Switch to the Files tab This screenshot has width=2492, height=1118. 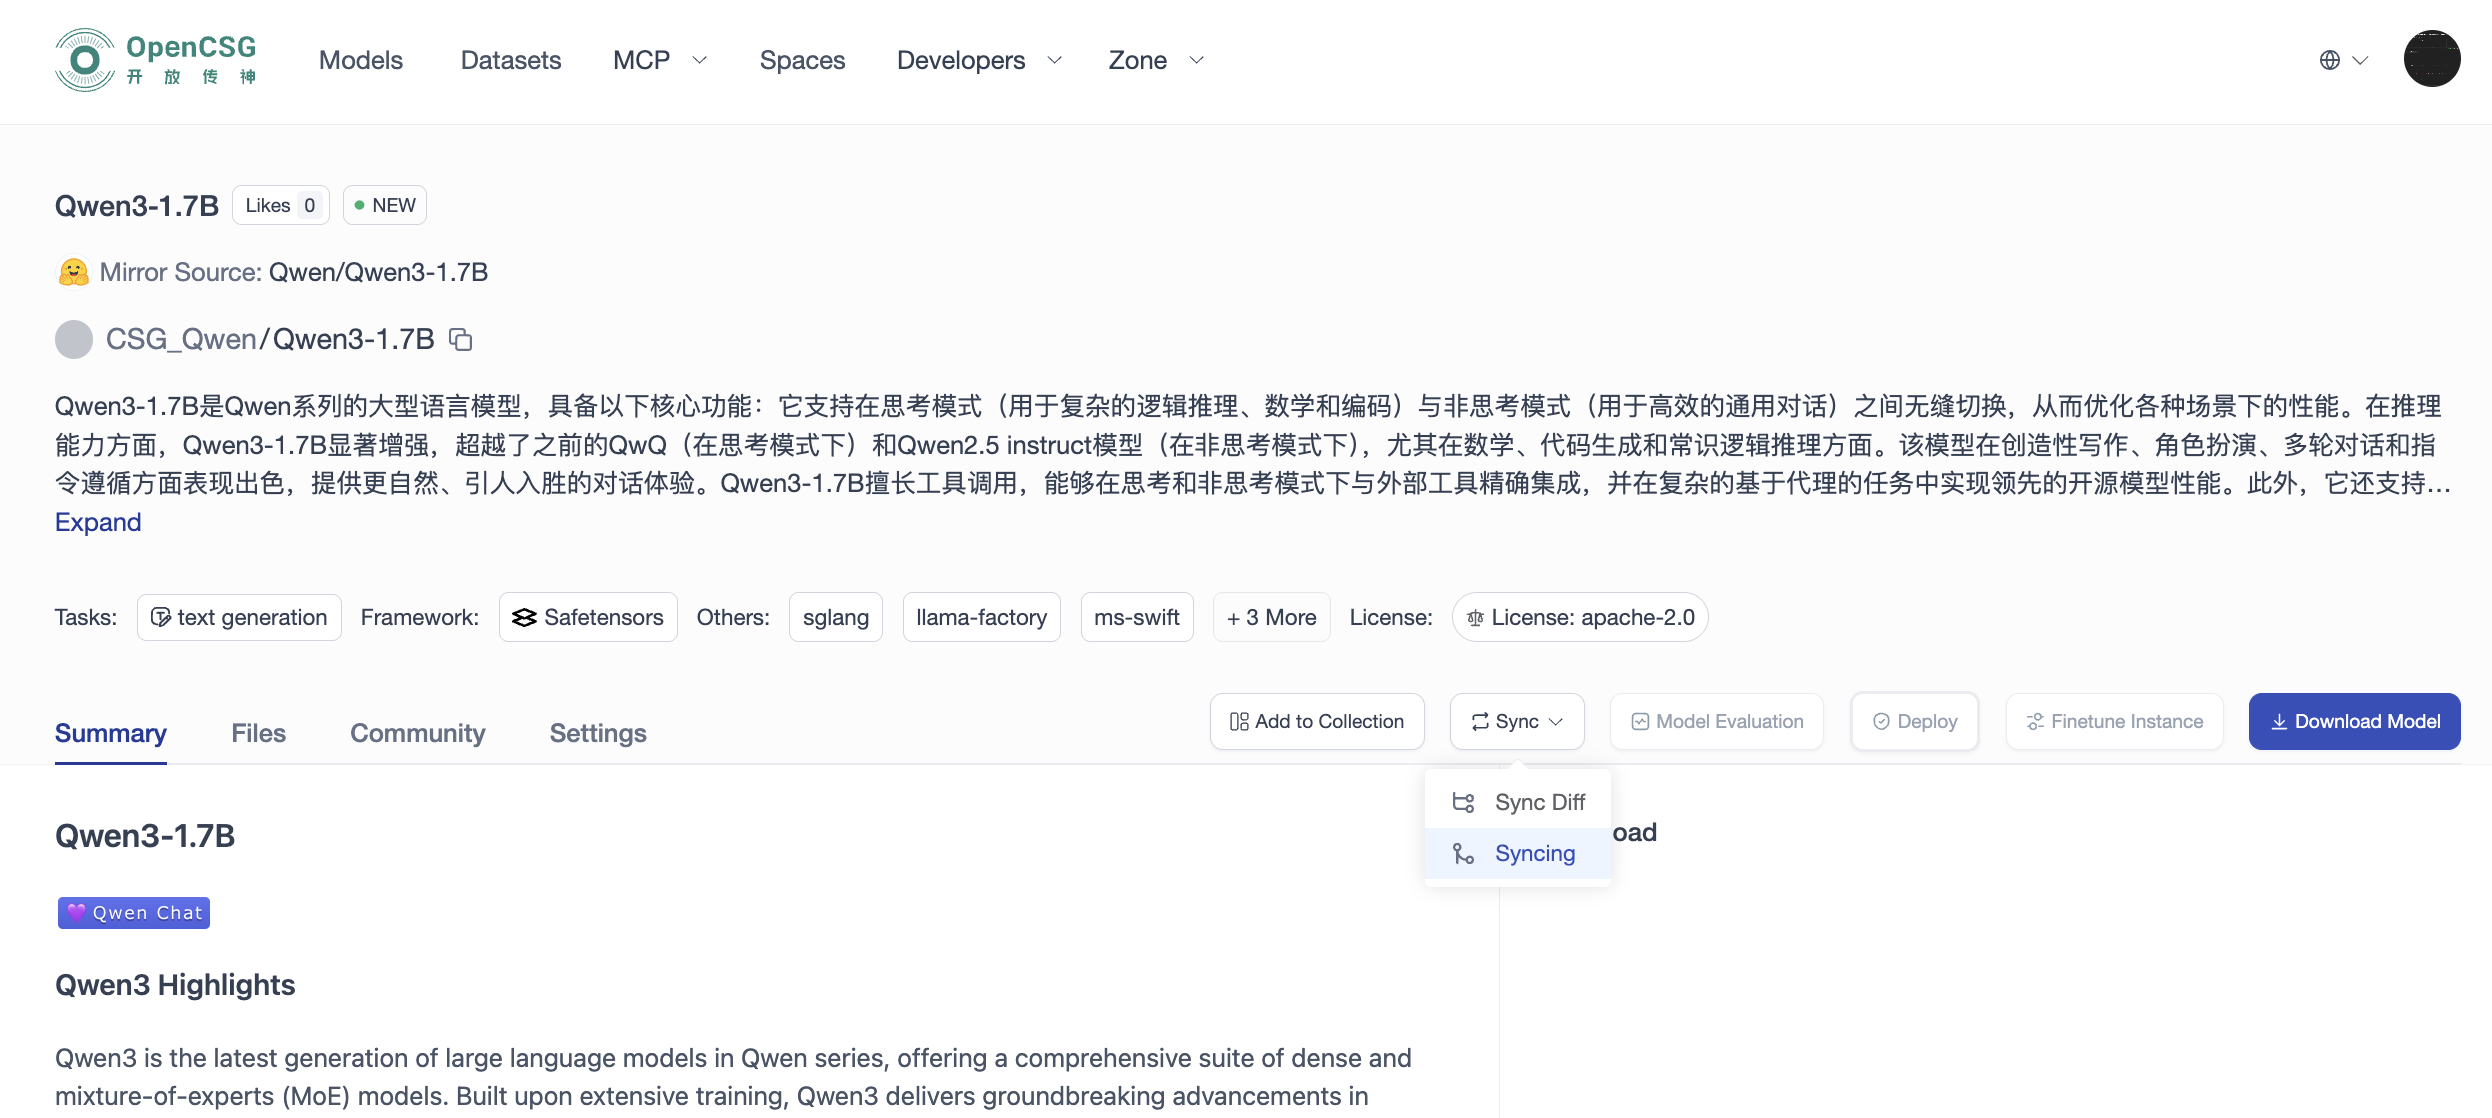click(x=258, y=733)
